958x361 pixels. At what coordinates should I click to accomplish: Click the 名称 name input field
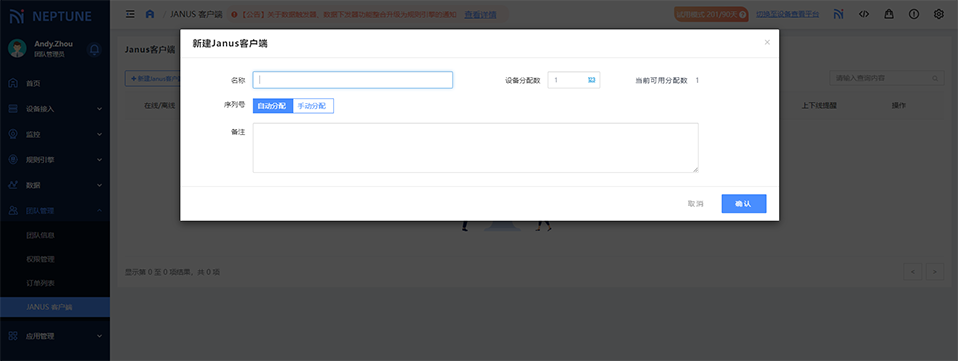(x=353, y=80)
